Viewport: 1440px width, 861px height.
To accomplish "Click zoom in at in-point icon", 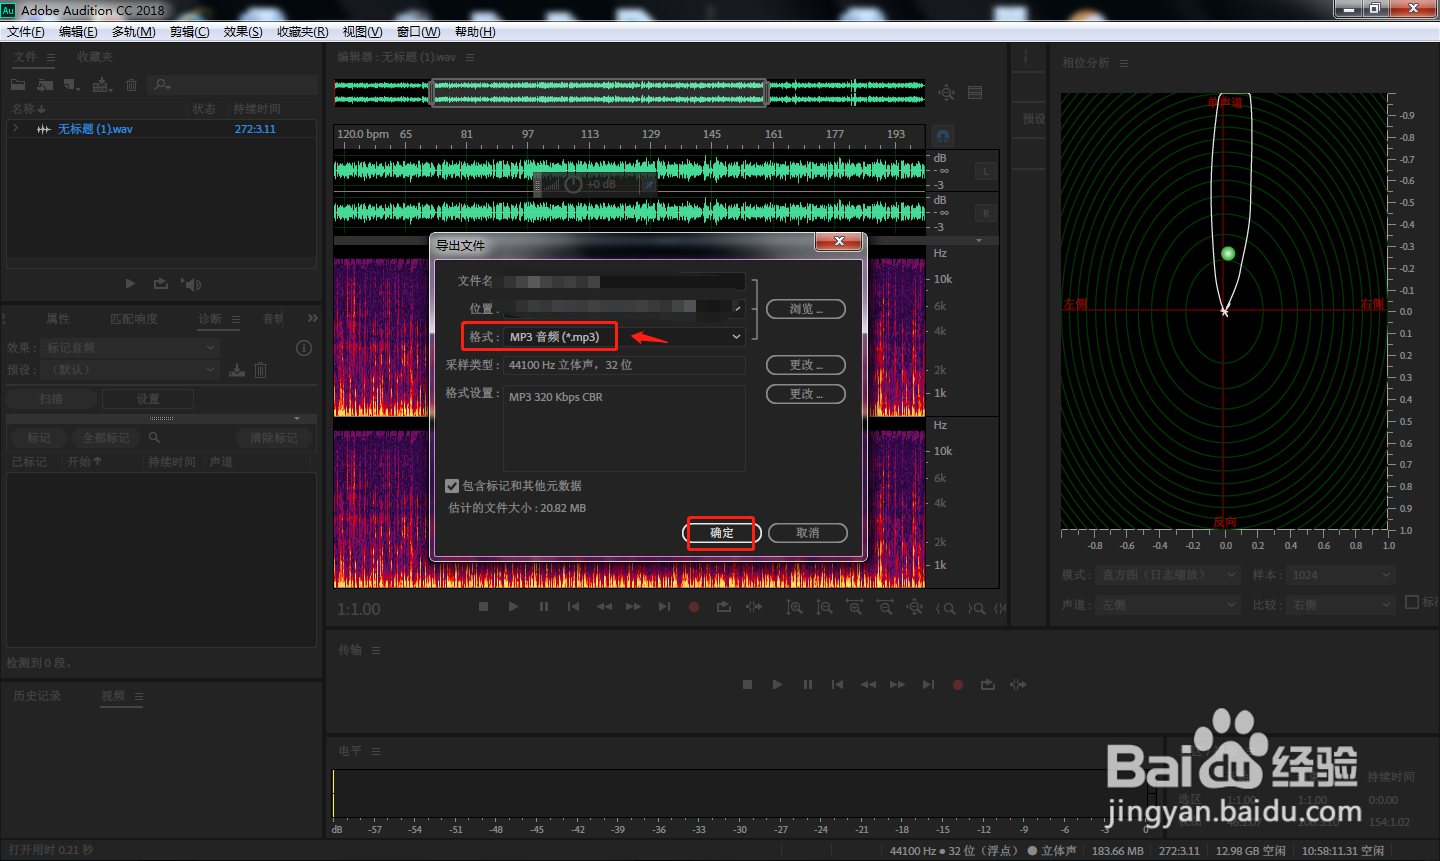I will click(x=946, y=608).
